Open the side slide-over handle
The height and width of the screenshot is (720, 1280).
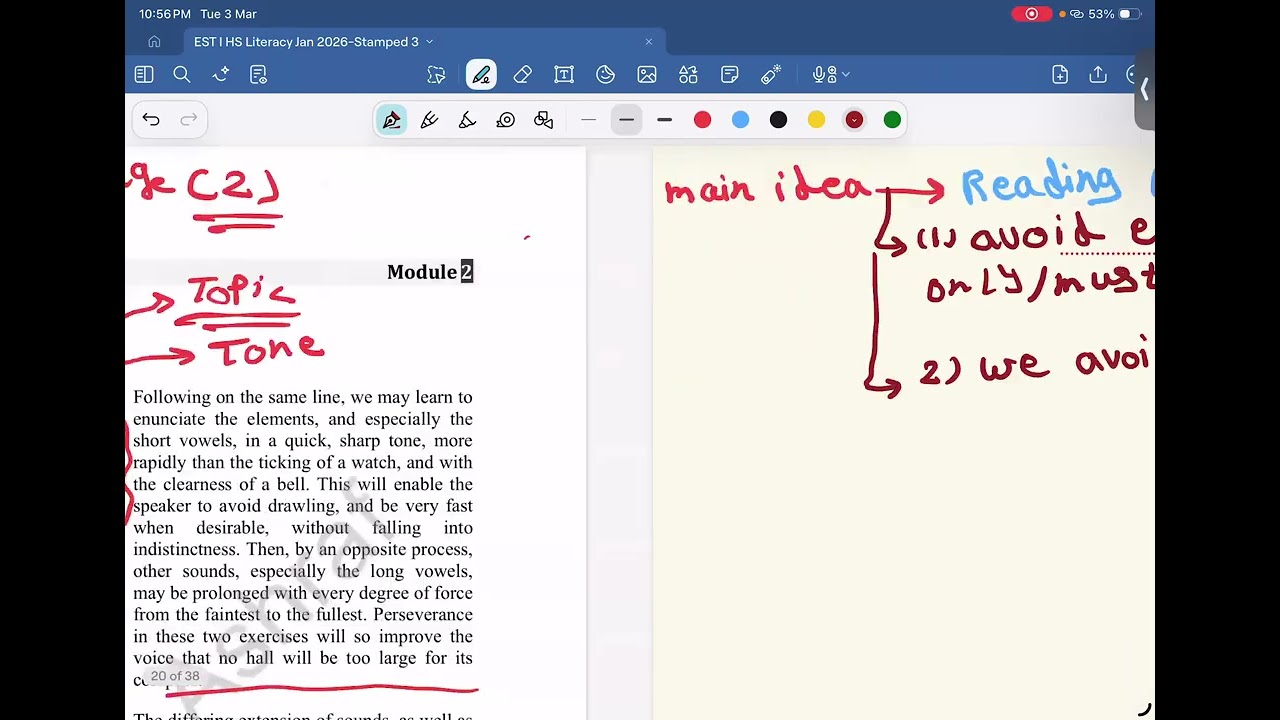coord(1145,90)
